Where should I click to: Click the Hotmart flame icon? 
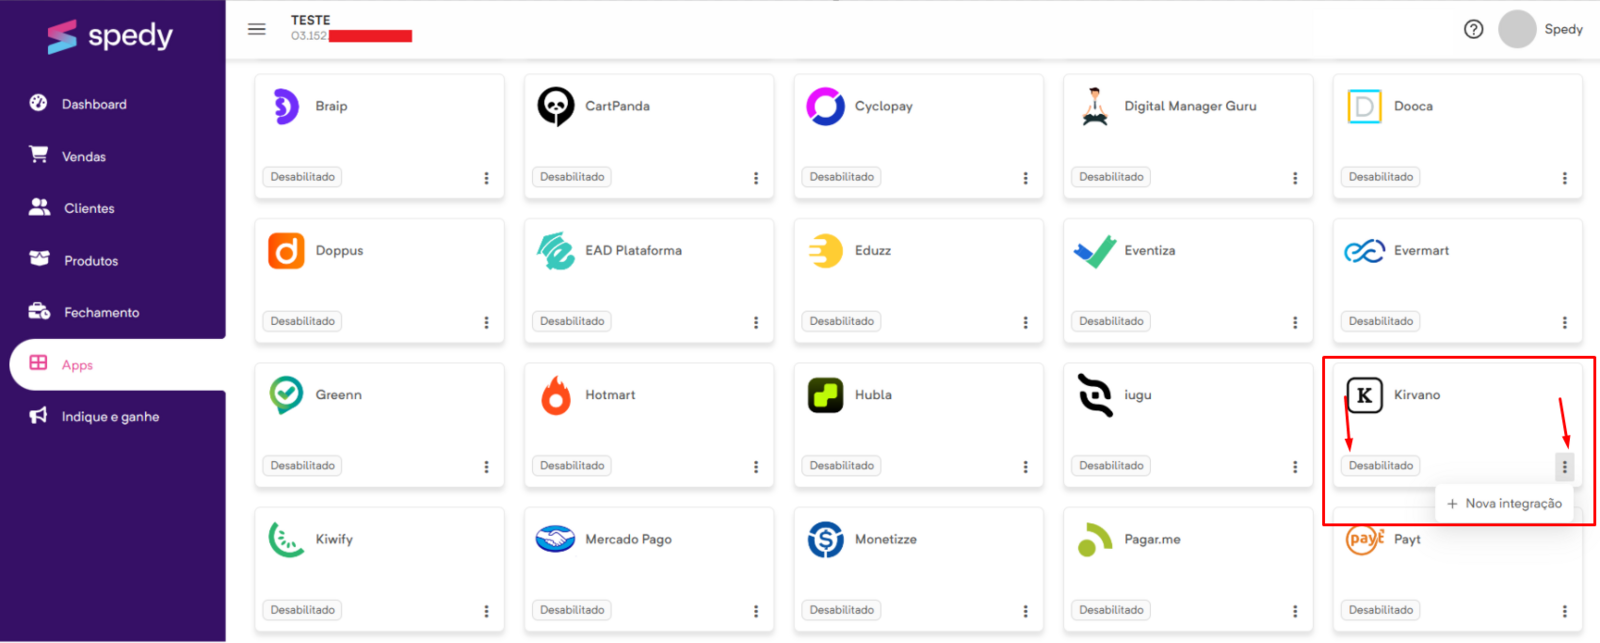pyautogui.click(x=555, y=396)
